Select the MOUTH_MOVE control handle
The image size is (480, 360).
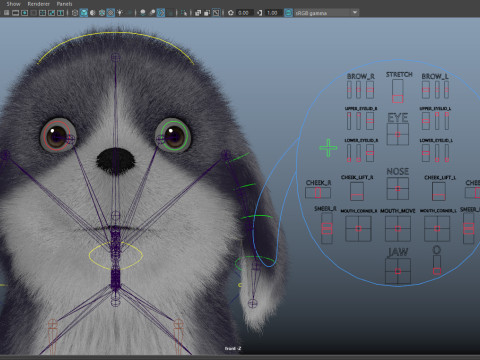click(398, 229)
